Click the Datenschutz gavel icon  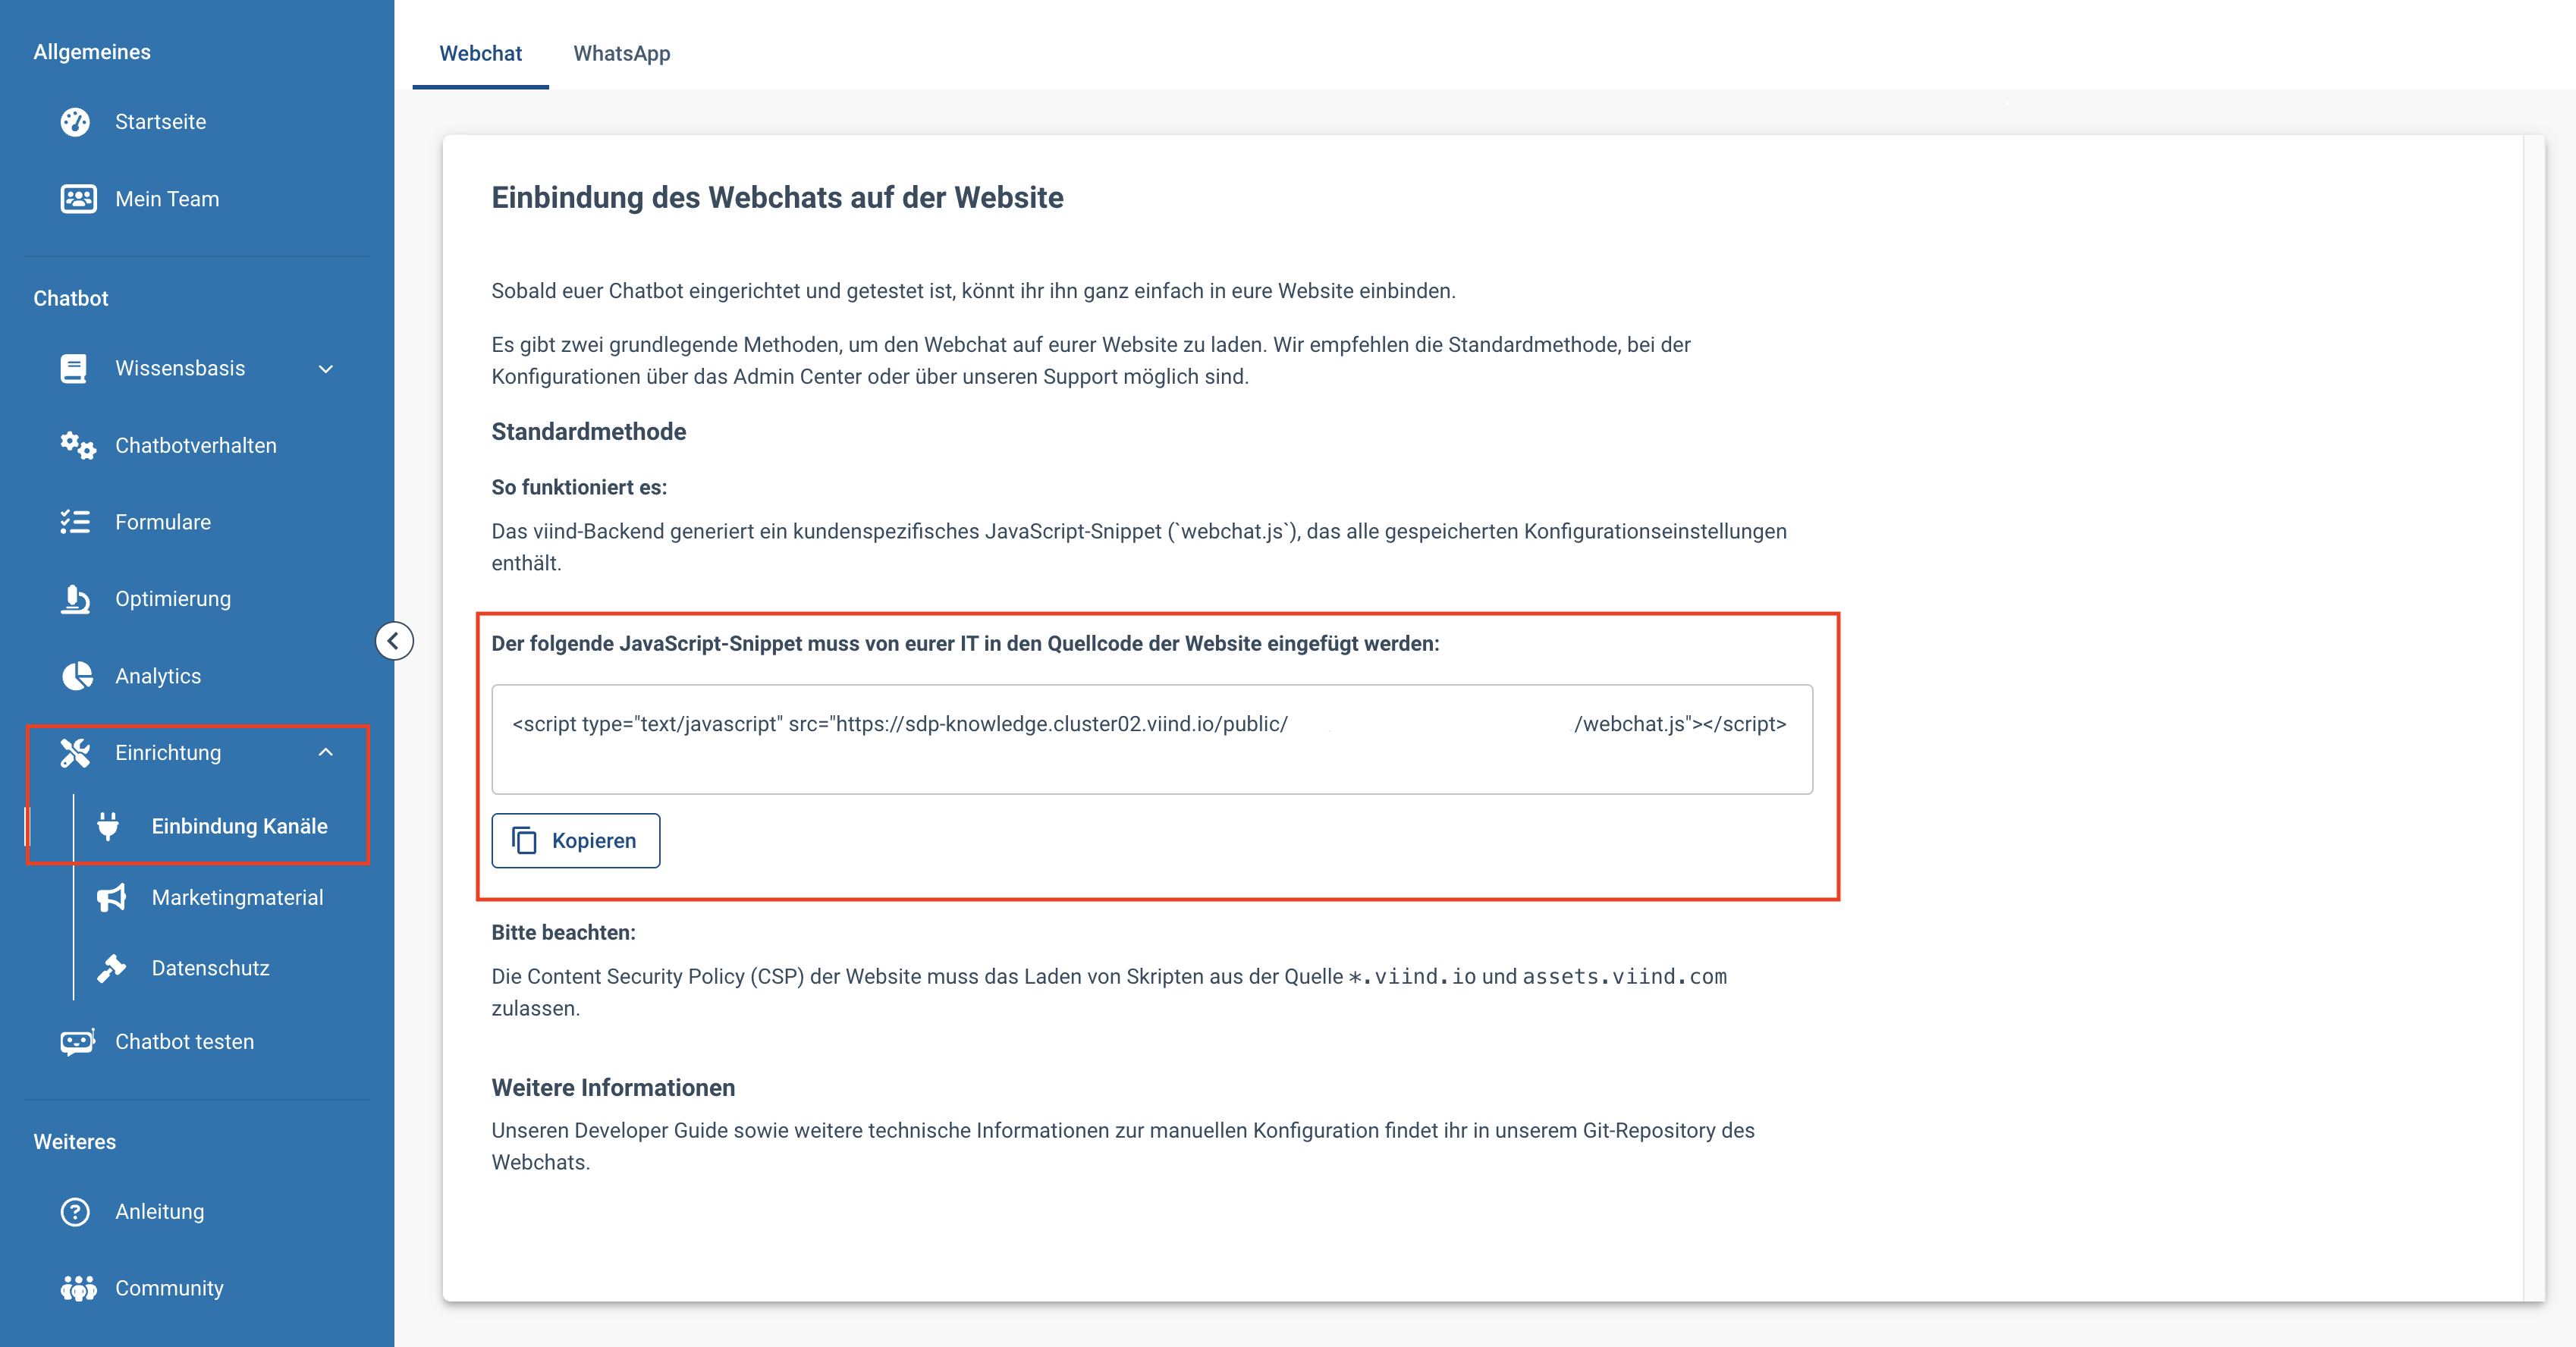pyautogui.click(x=112, y=968)
